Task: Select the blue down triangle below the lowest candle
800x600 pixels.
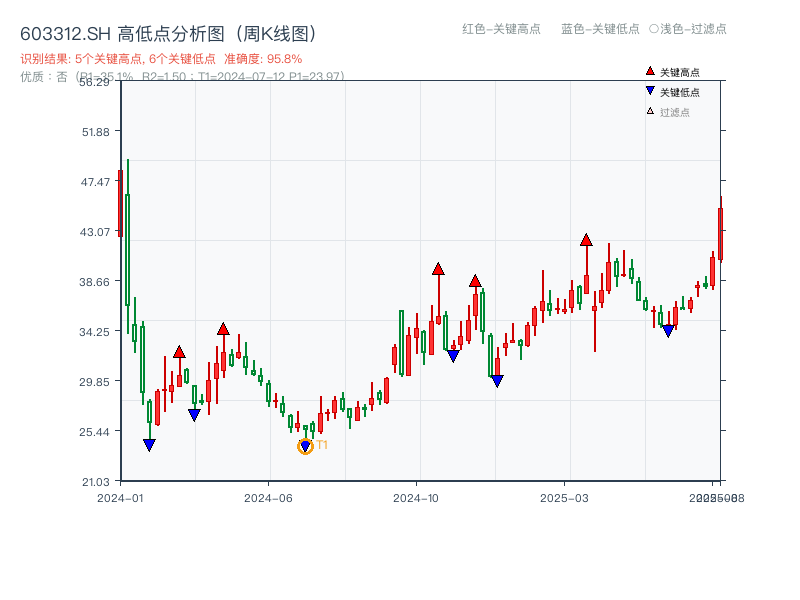Action: click(150, 443)
